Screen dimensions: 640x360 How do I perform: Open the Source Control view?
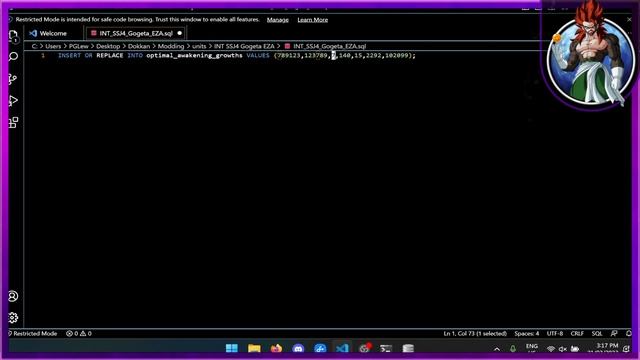[x=13, y=79]
